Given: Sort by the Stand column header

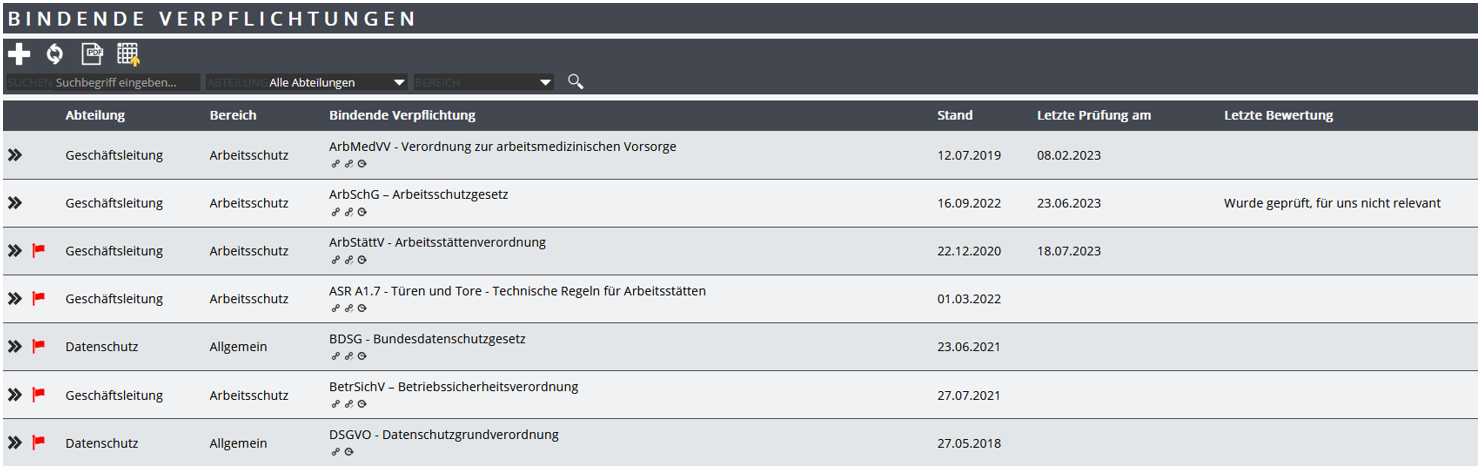Looking at the screenshot, I should 954,115.
